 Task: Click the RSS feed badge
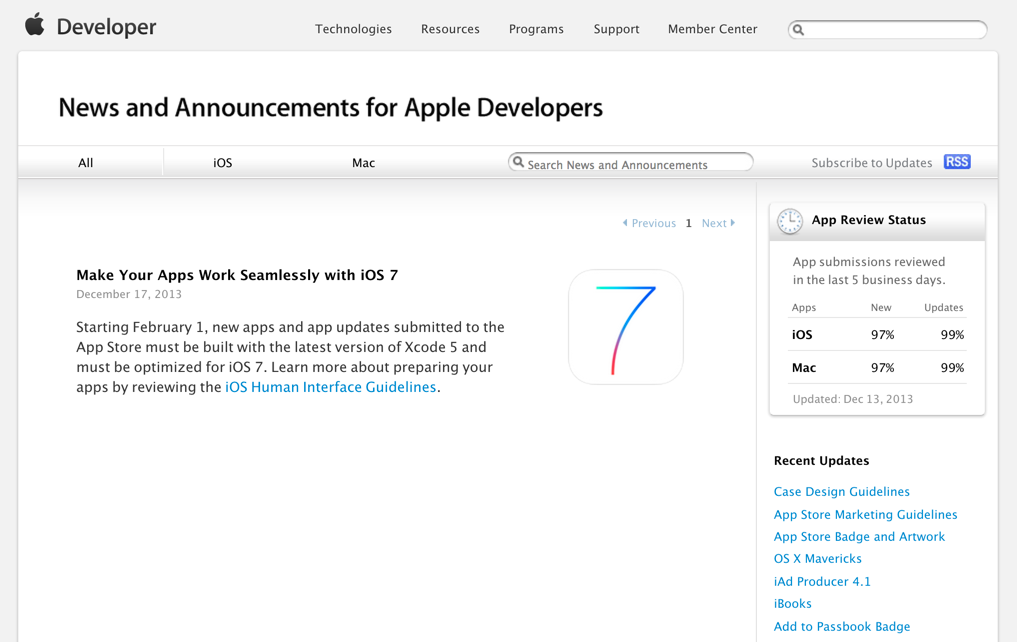click(x=957, y=162)
